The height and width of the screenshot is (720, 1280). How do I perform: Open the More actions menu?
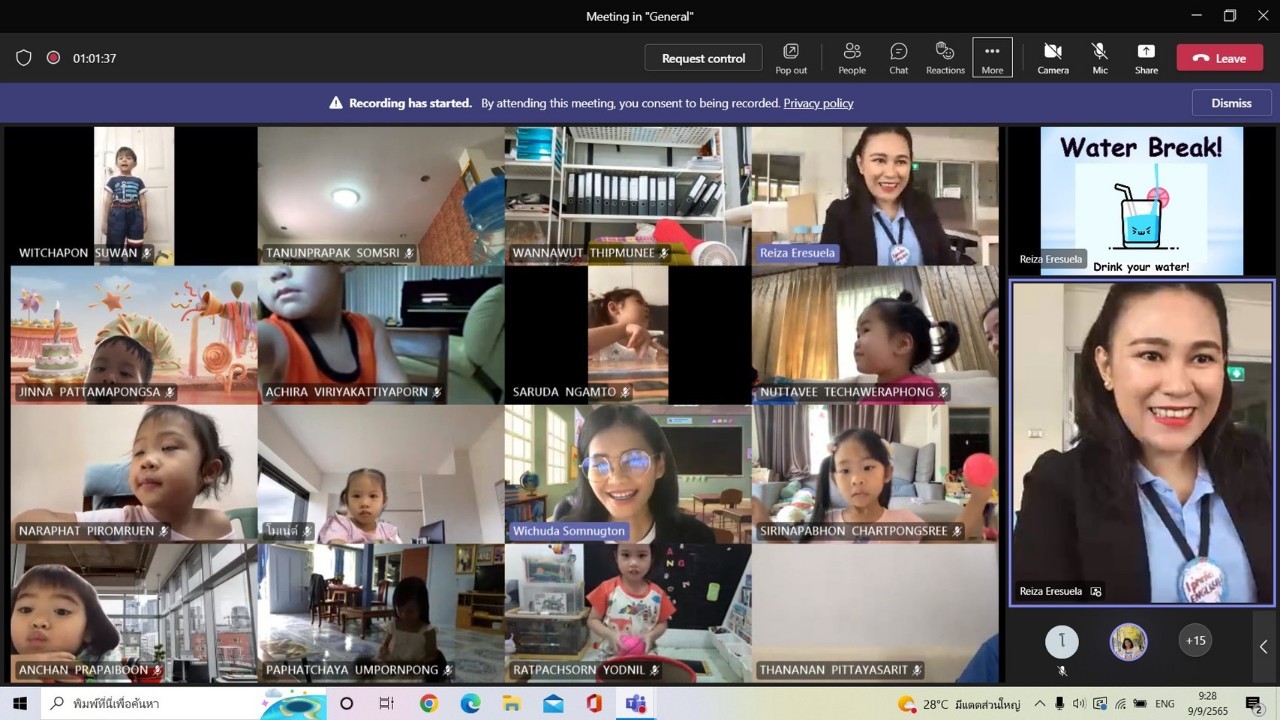[x=992, y=58]
